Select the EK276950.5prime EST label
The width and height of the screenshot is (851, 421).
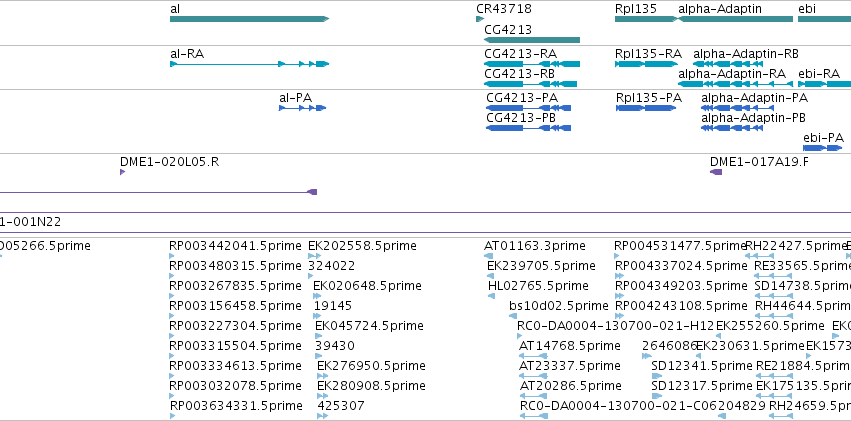[x=371, y=366]
